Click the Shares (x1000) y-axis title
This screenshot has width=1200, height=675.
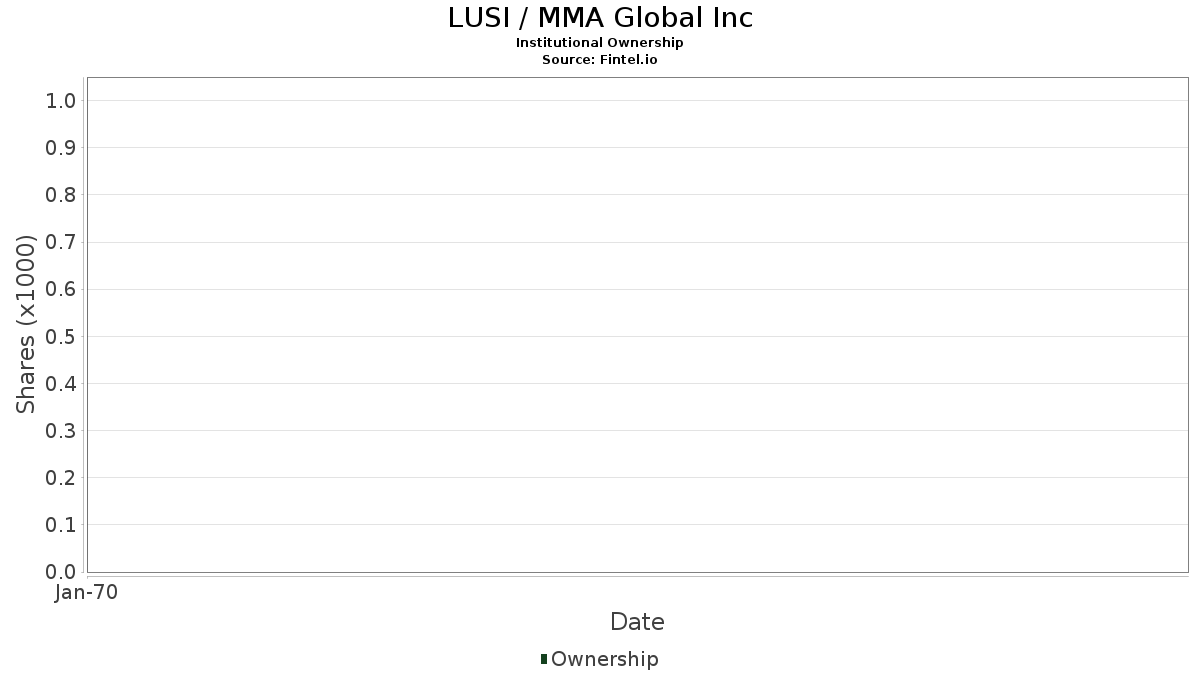coord(27,324)
